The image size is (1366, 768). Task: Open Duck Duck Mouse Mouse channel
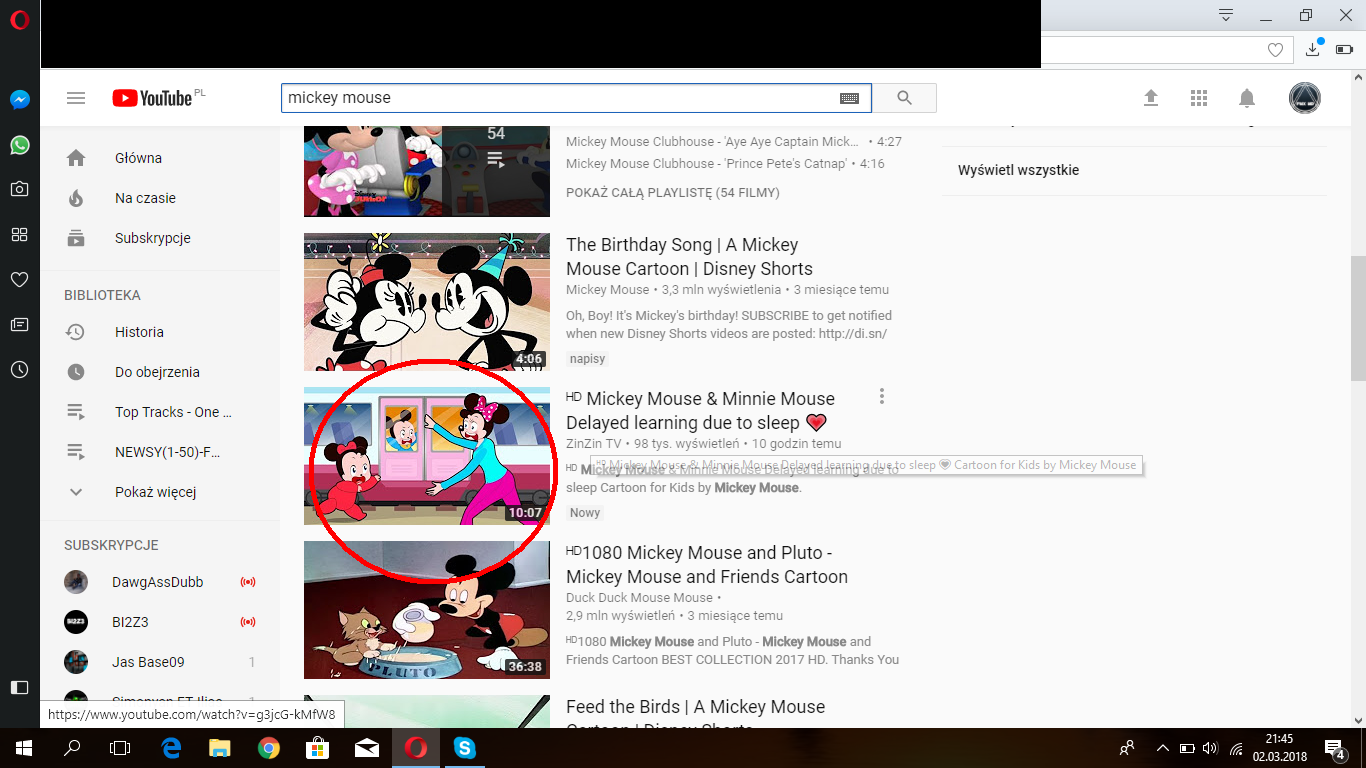pyautogui.click(x=639, y=598)
